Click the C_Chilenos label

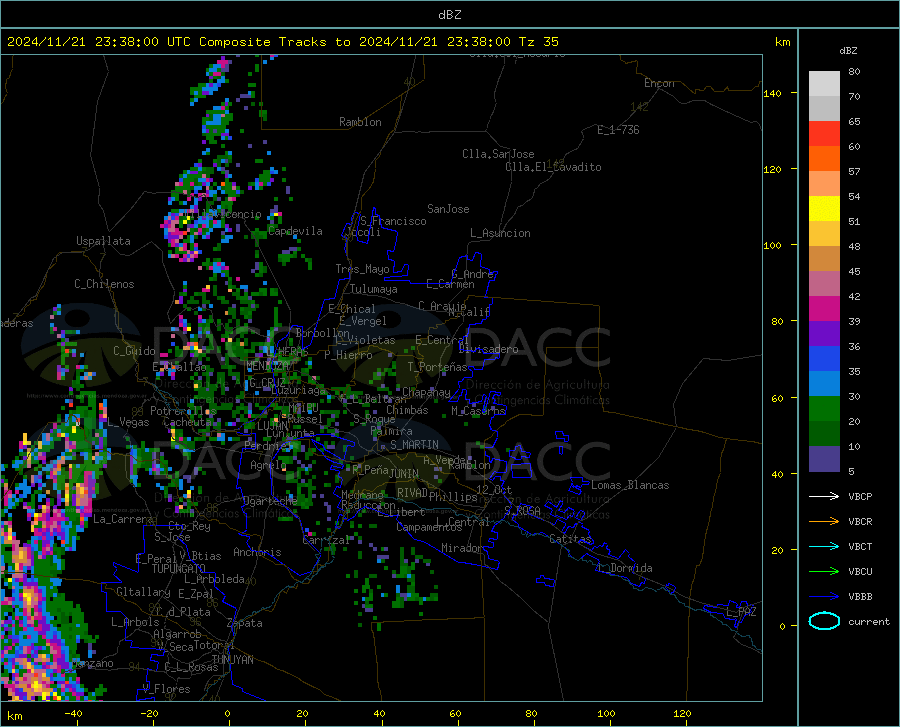click(104, 284)
